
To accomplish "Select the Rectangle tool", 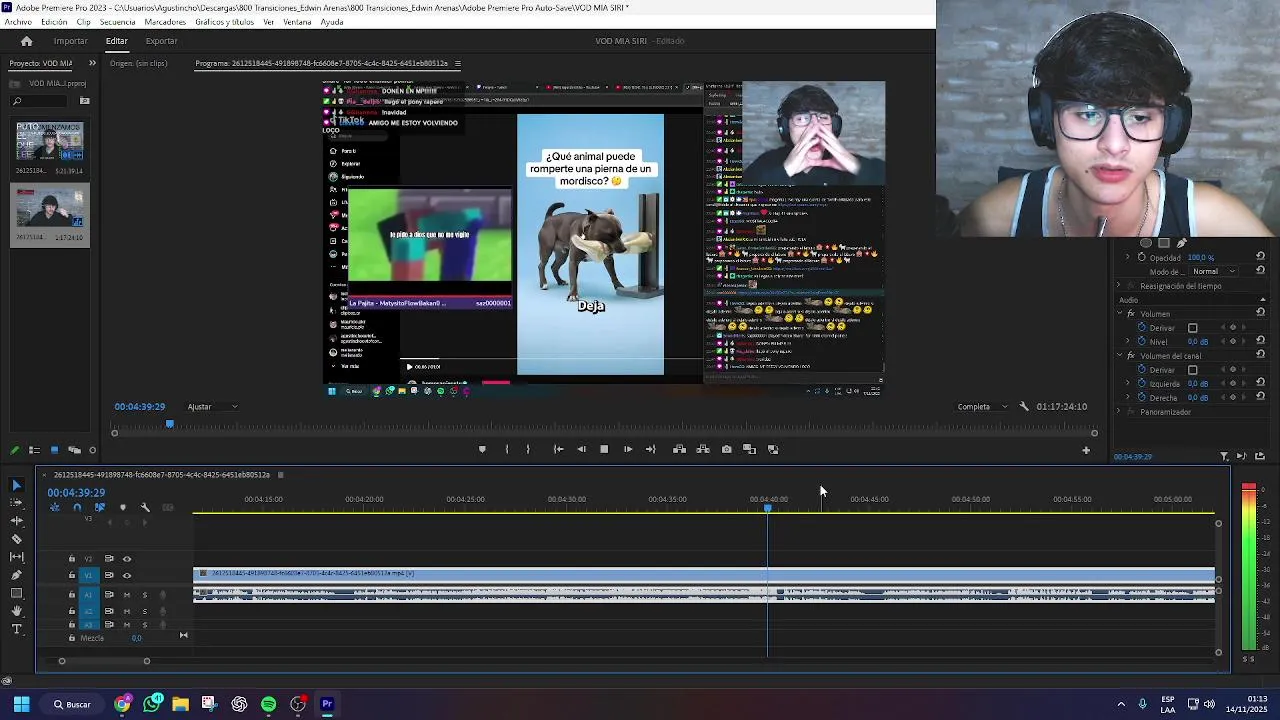I will (x=16, y=593).
